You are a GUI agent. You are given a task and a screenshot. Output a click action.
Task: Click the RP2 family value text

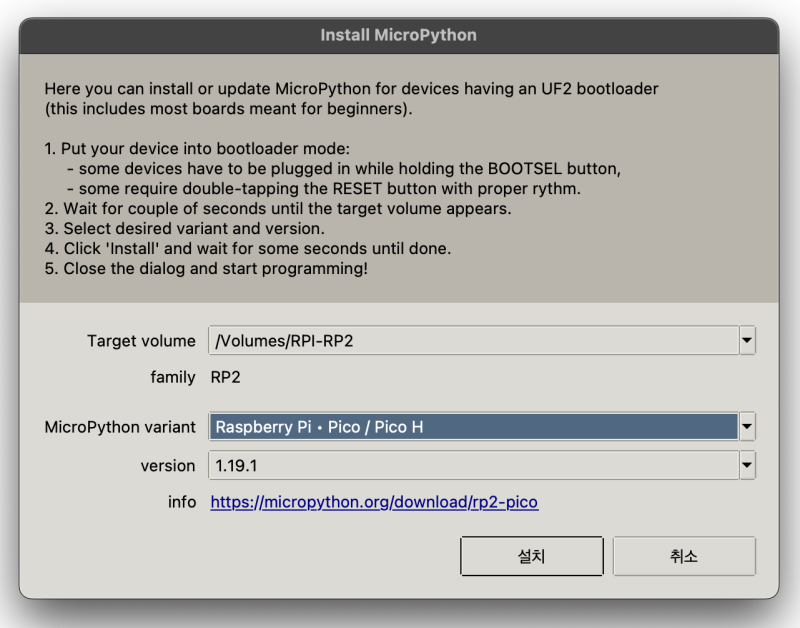[225, 377]
